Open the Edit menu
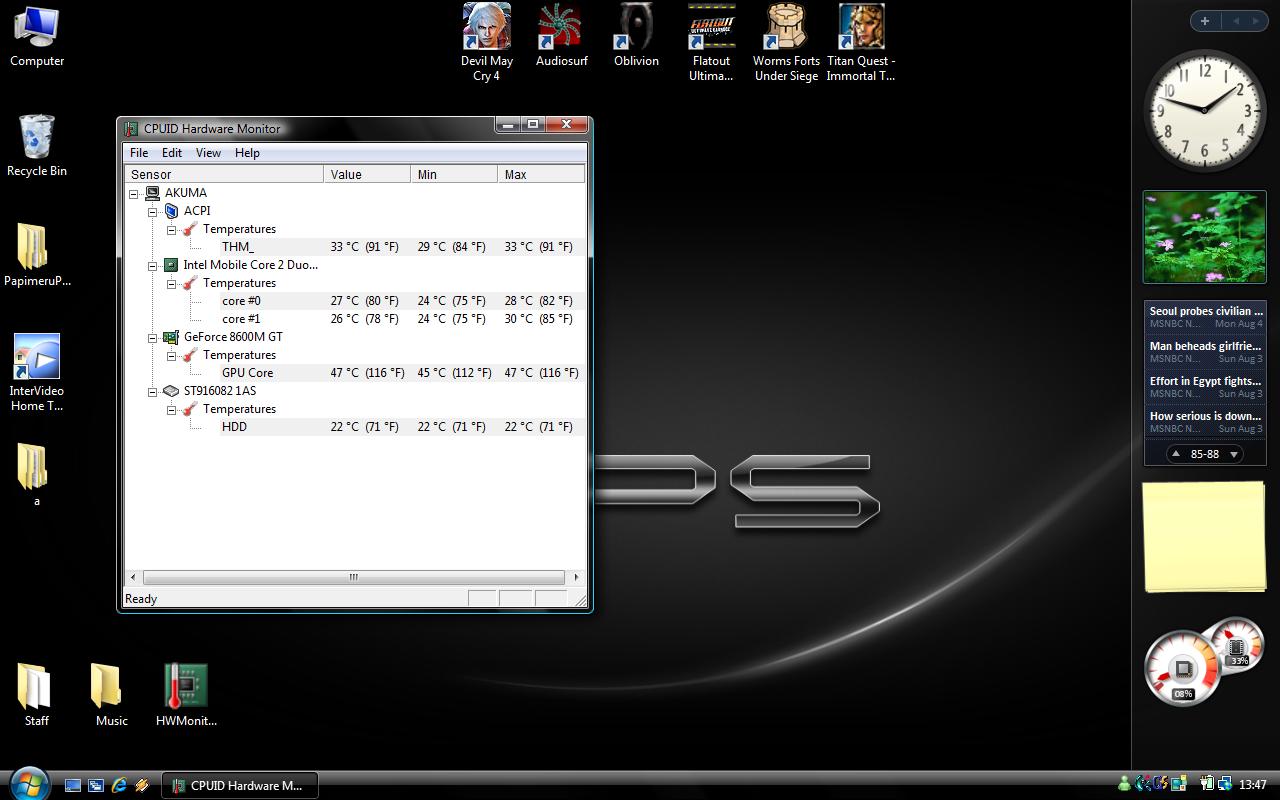The image size is (1280, 800). click(x=172, y=153)
